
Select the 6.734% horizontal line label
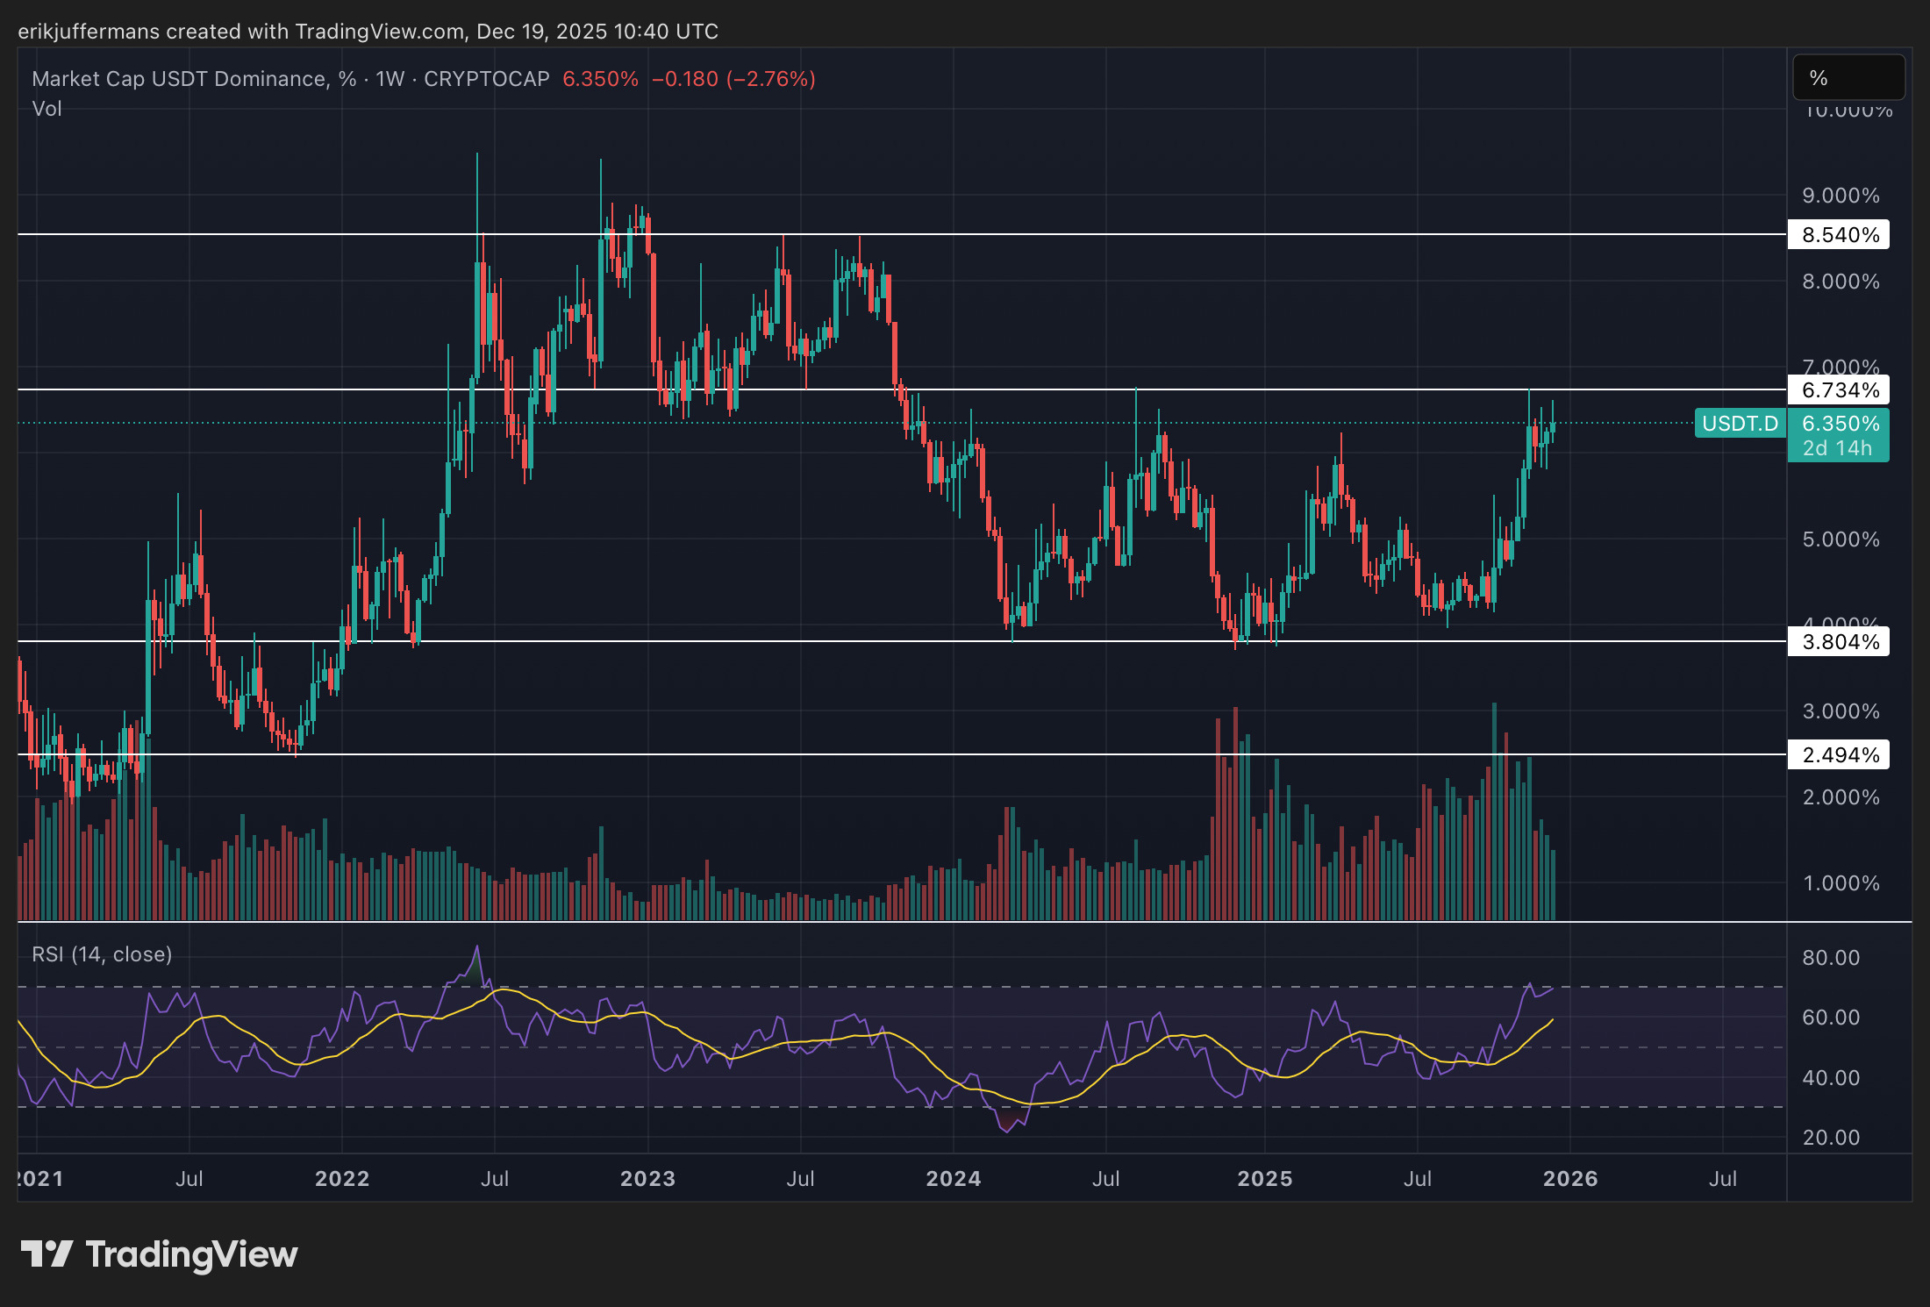coord(1838,390)
